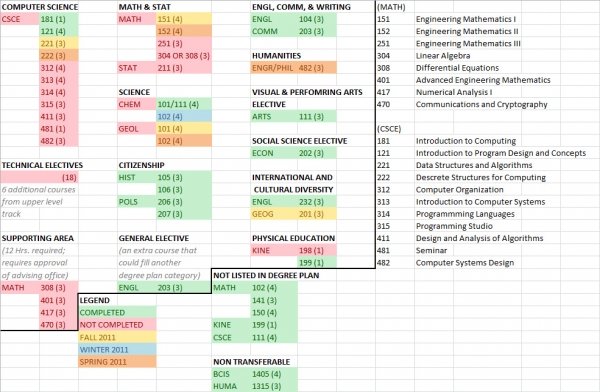Click the NOT LISTED IN DEGREE PLAN header
The width and height of the screenshot is (600, 392).
pyautogui.click(x=266, y=275)
